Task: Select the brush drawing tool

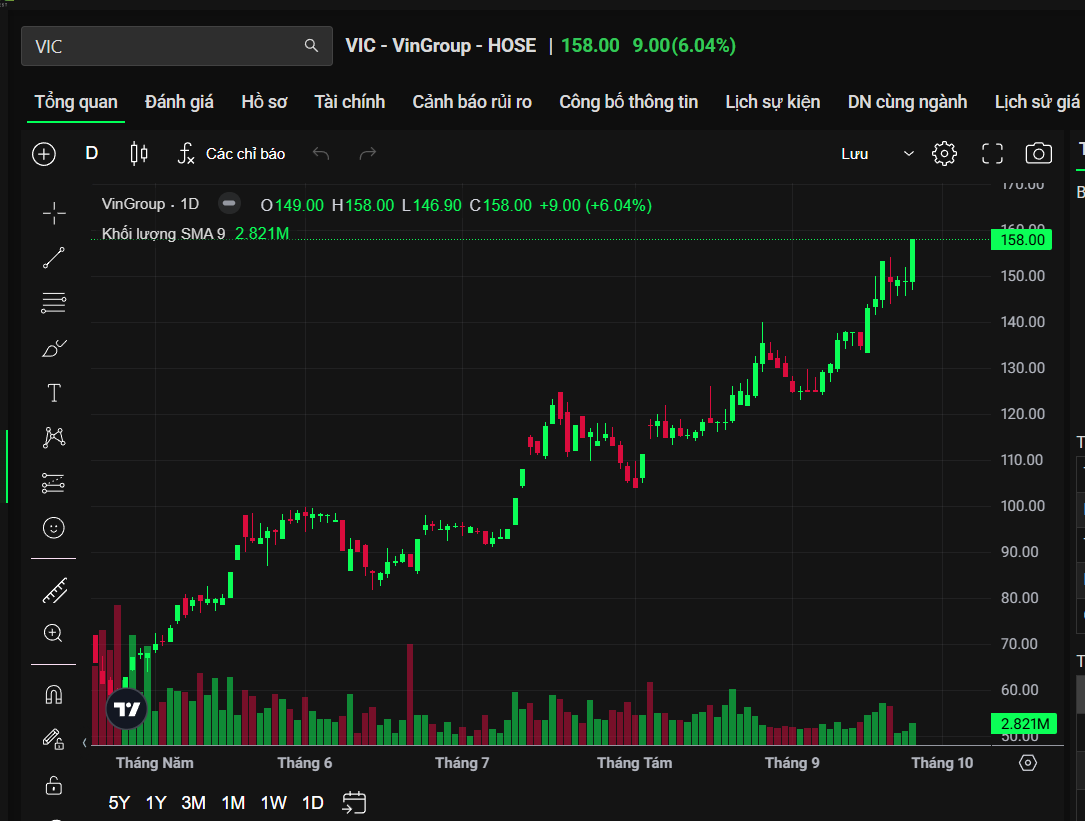Action: 54,348
